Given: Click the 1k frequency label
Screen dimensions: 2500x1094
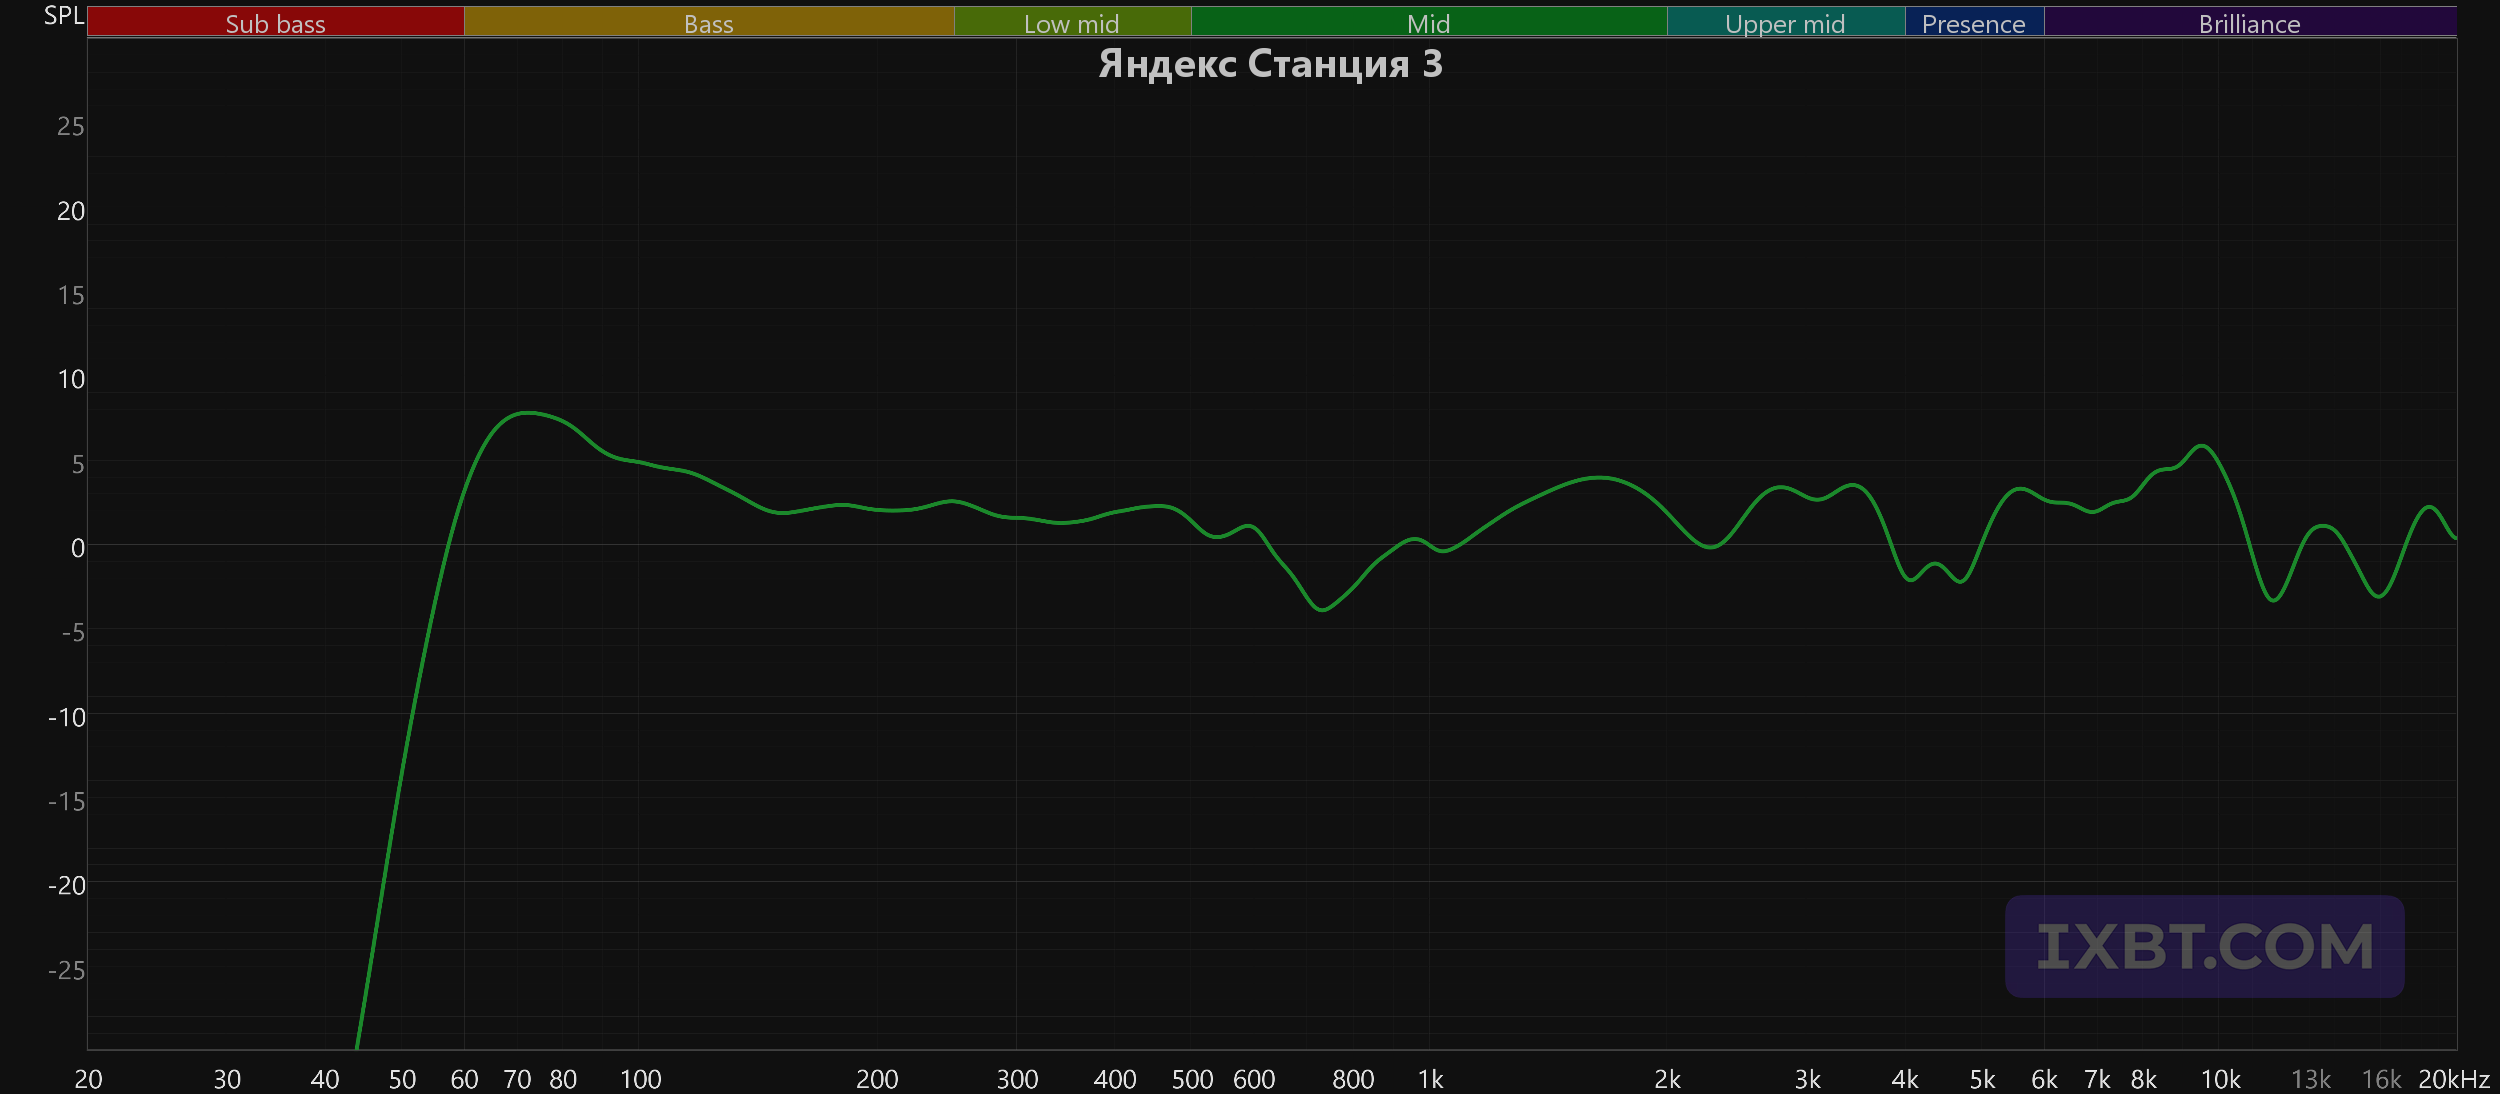Looking at the screenshot, I should tap(1431, 1079).
